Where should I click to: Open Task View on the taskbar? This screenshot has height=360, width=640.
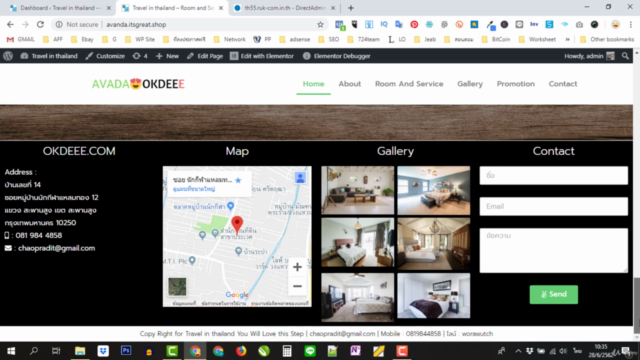point(56,351)
